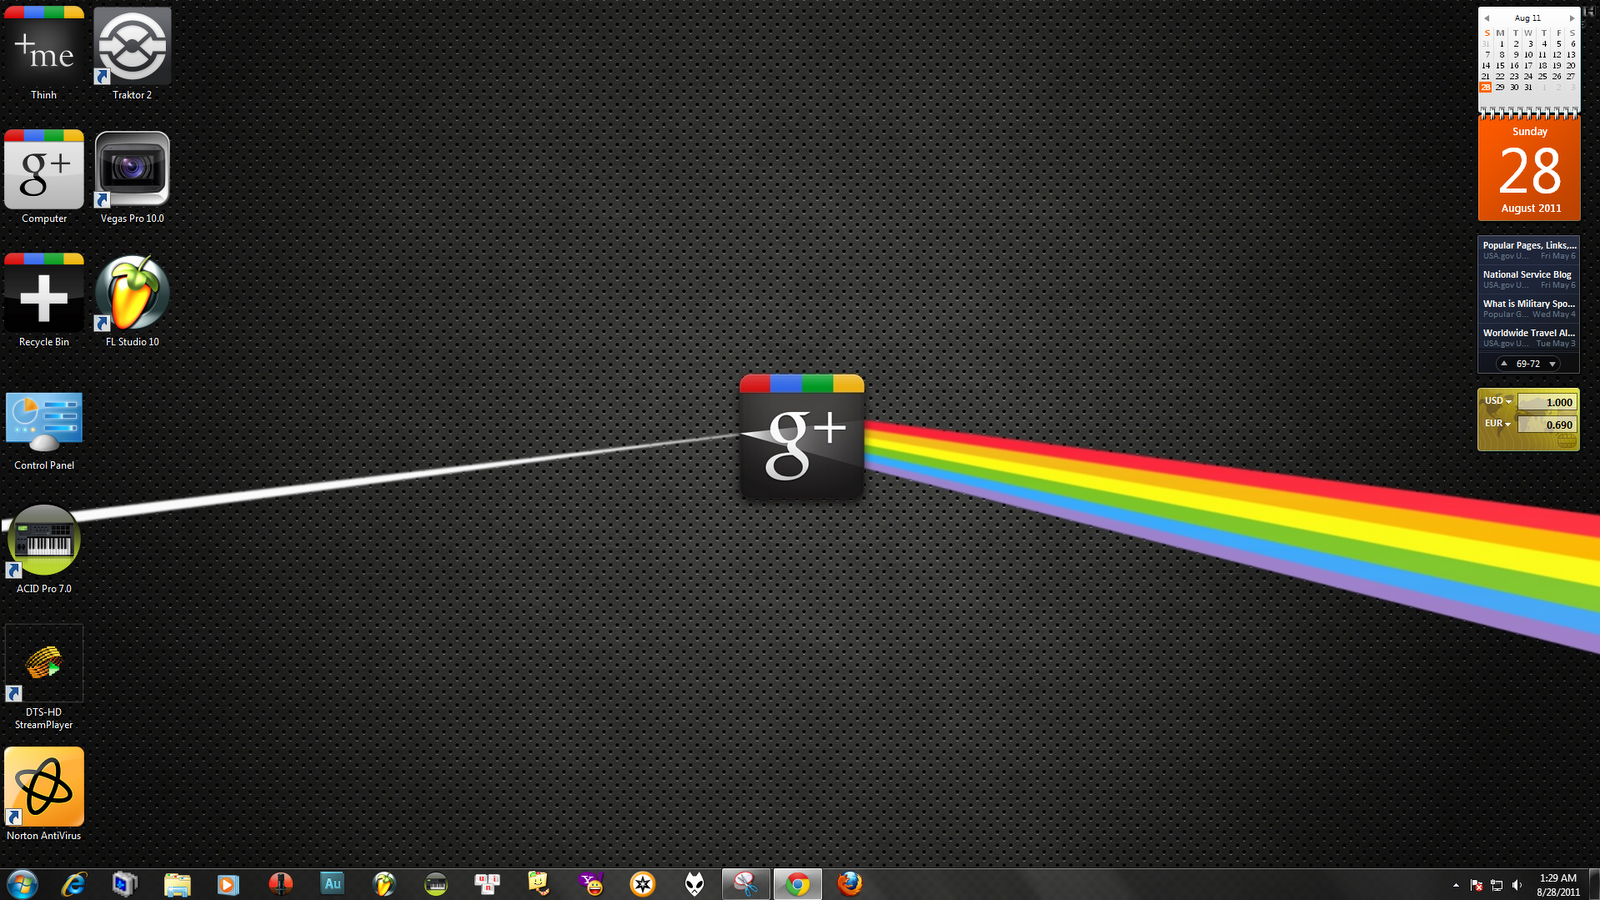Open the Action Center flag tray icon

tap(1476, 885)
